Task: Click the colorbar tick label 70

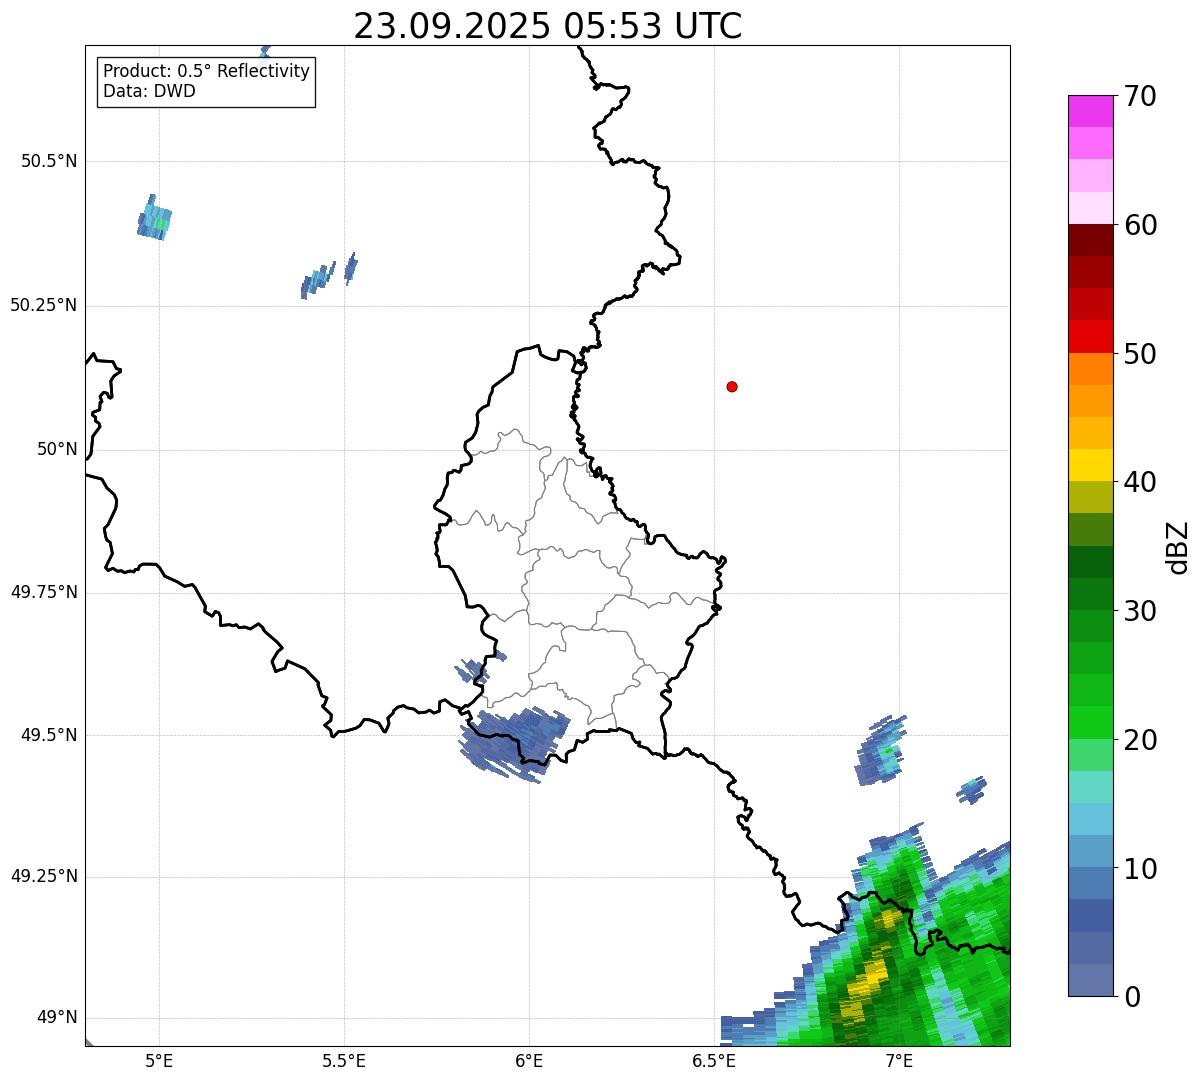Action: click(1140, 96)
